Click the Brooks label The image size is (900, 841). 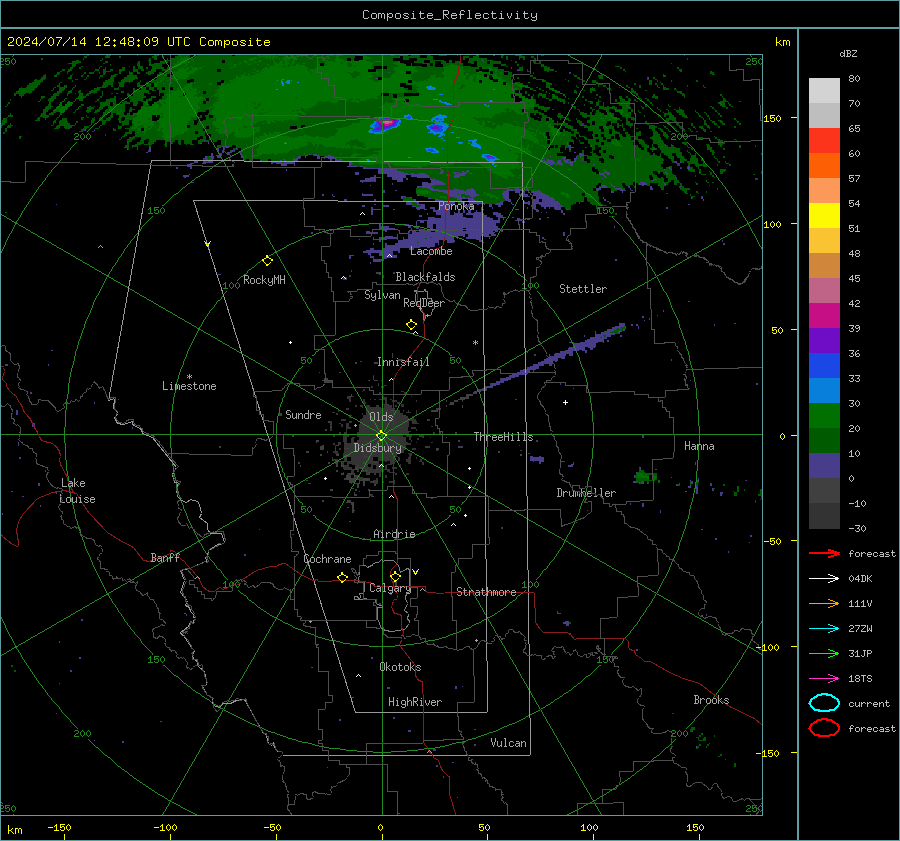point(711,700)
